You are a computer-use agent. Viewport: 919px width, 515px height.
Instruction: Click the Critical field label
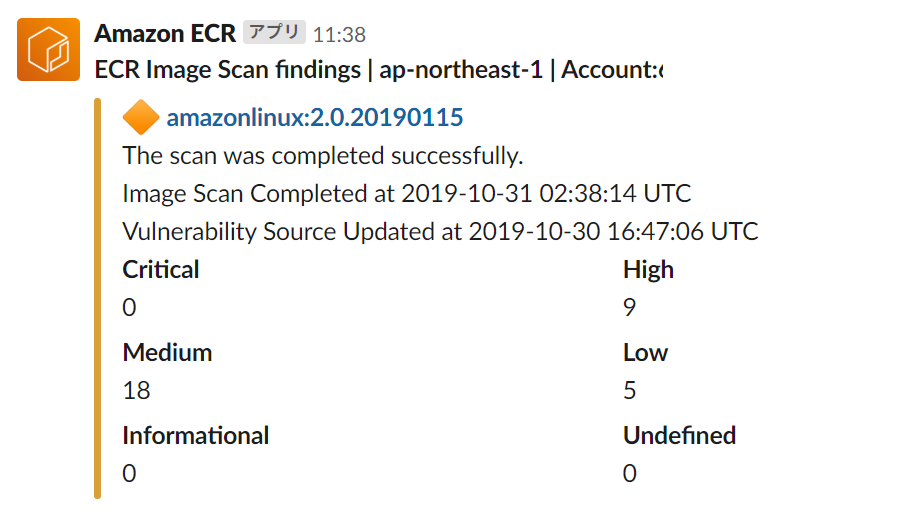(161, 270)
